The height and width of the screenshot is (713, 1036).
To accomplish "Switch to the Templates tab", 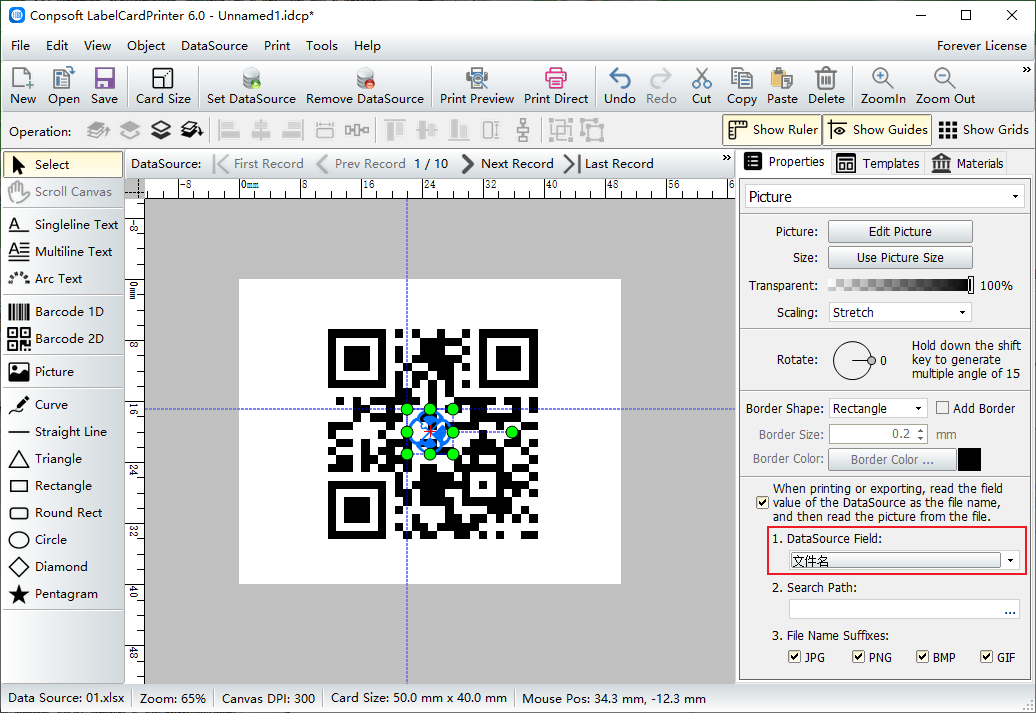I will tap(878, 163).
